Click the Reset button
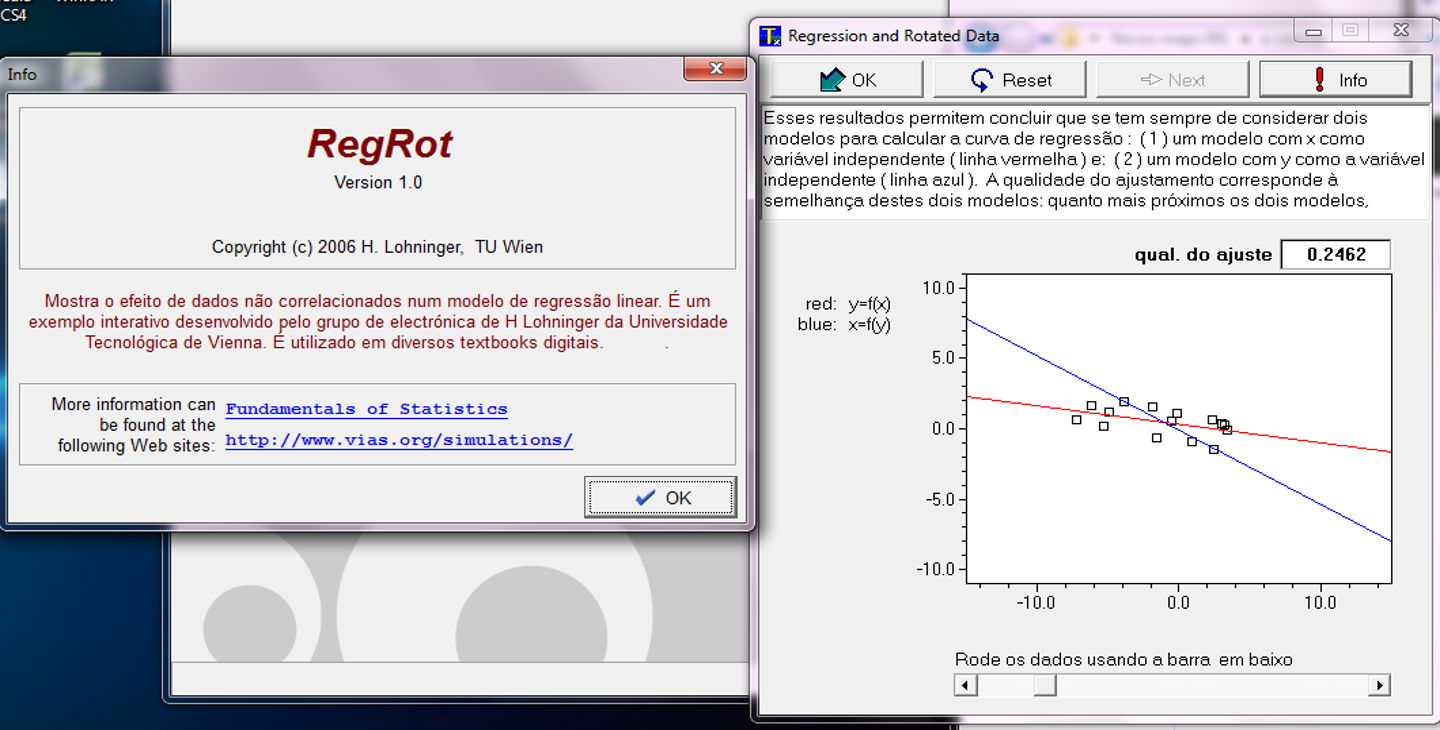The width and height of the screenshot is (1440, 730). (x=1010, y=80)
